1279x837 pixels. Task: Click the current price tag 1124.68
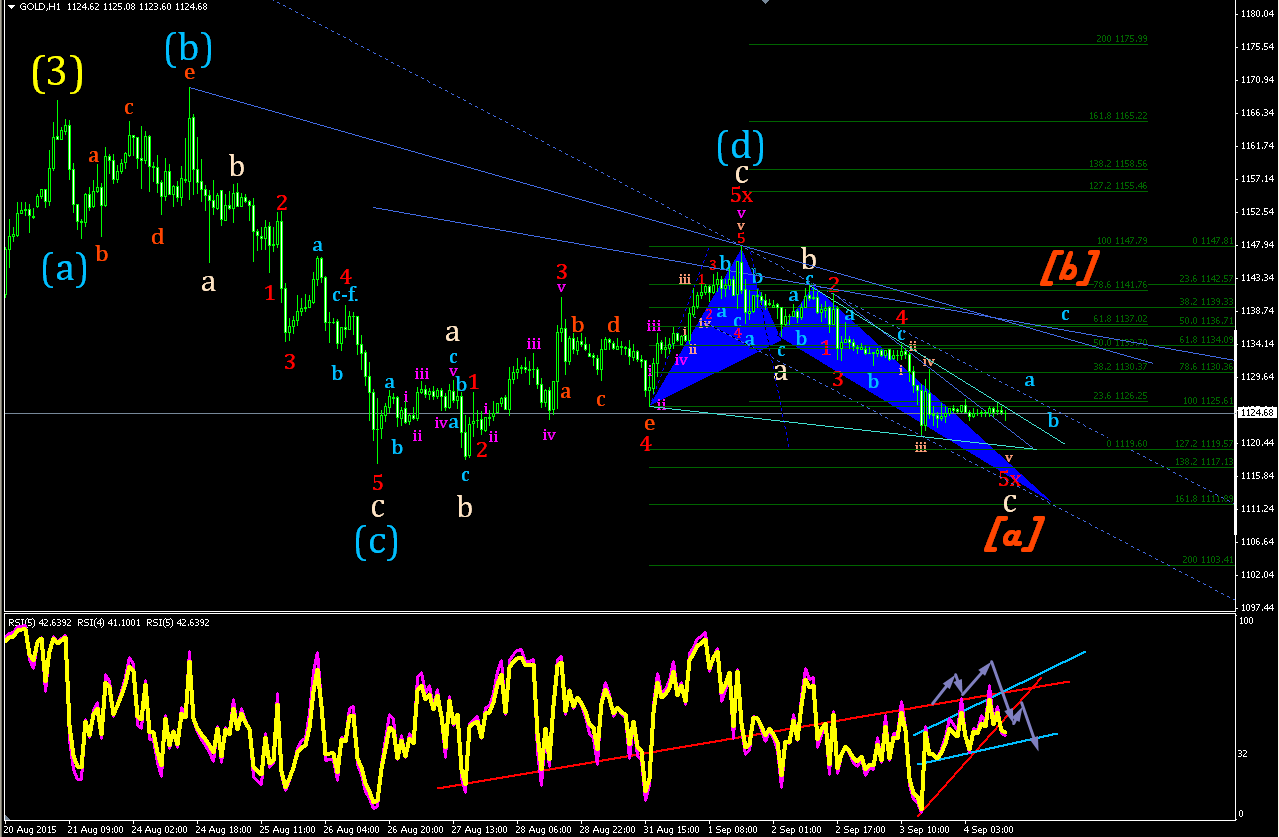pos(1257,412)
